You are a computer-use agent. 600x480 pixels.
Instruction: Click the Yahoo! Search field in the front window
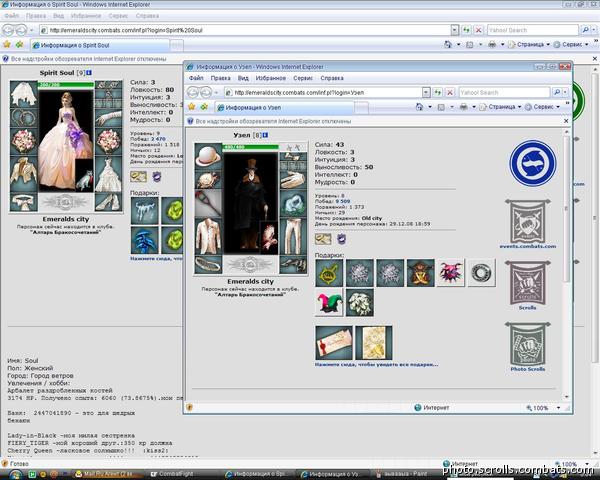pyautogui.click(x=504, y=92)
